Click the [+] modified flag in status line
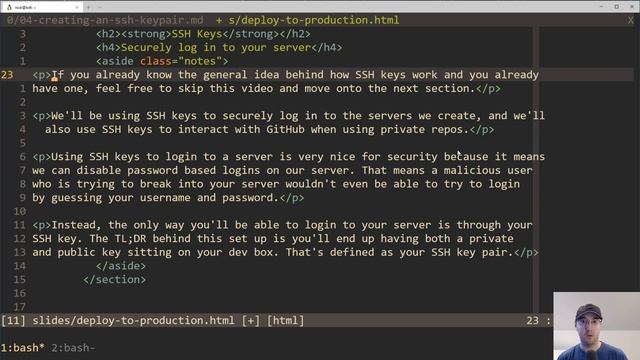Viewport: 640px width, 360px height. (x=250, y=320)
